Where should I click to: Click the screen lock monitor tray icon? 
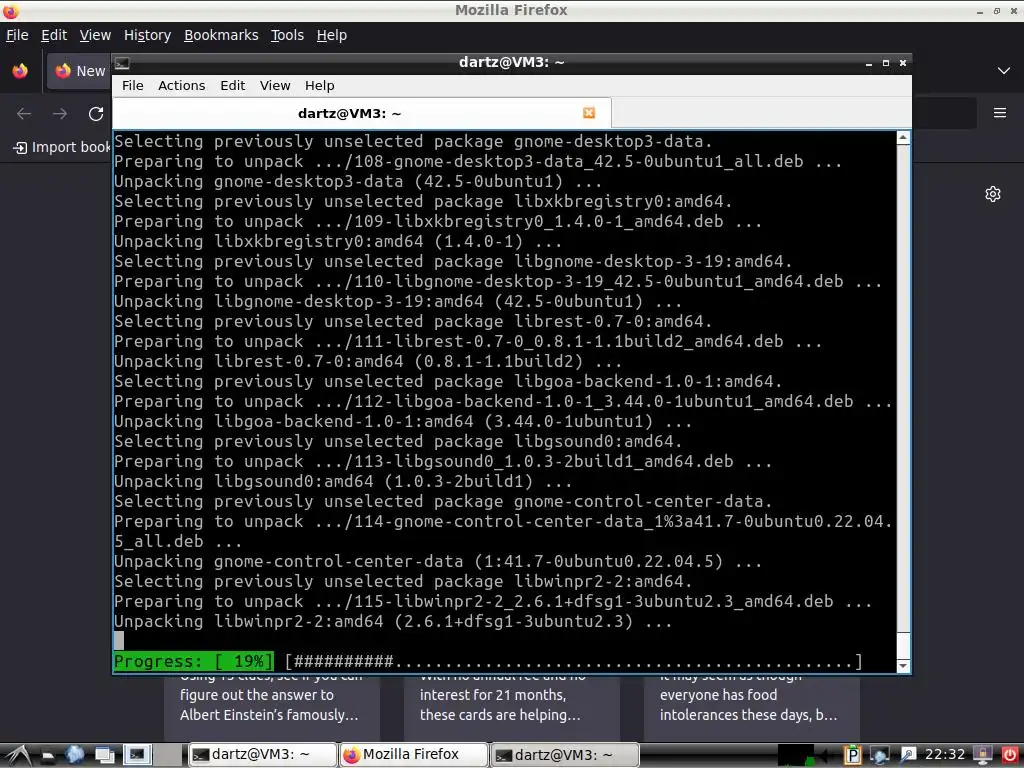click(x=983, y=755)
